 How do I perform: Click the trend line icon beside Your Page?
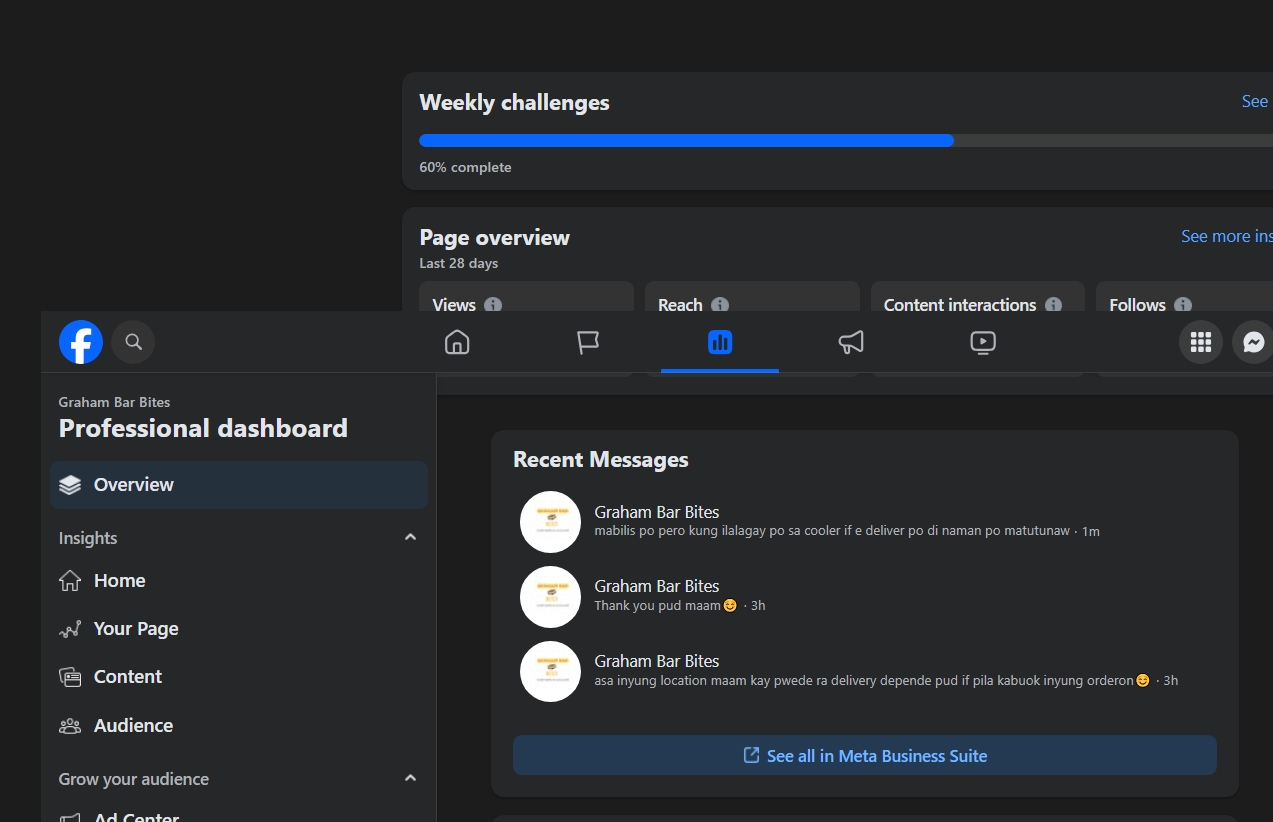point(70,629)
